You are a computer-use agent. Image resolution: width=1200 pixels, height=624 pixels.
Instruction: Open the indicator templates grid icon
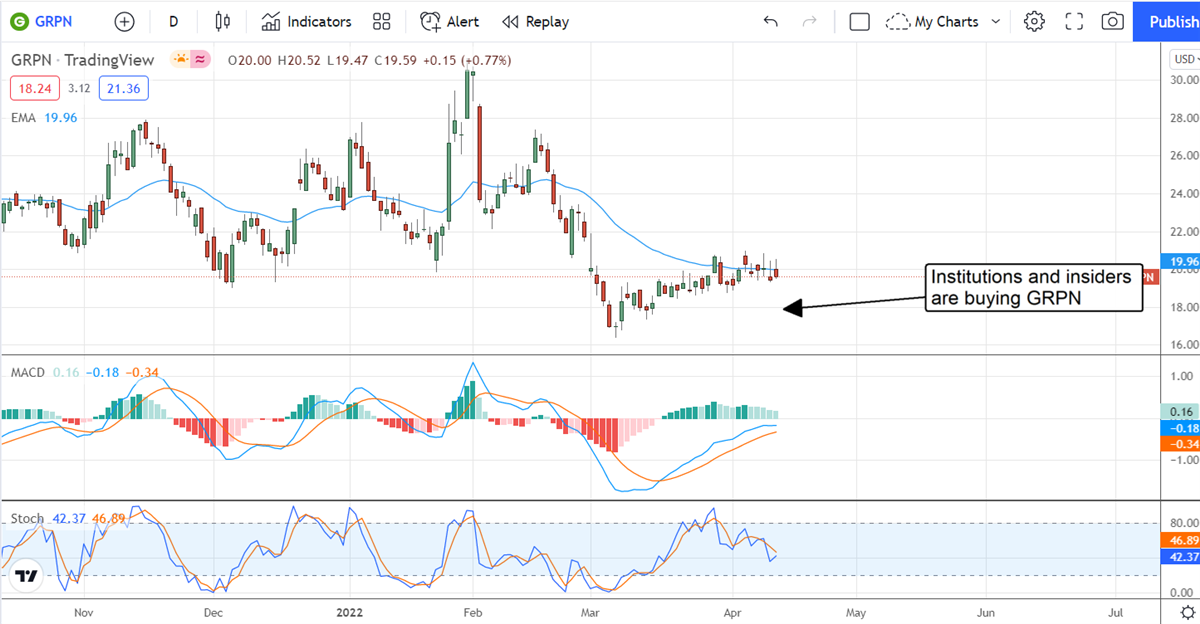click(x=381, y=21)
